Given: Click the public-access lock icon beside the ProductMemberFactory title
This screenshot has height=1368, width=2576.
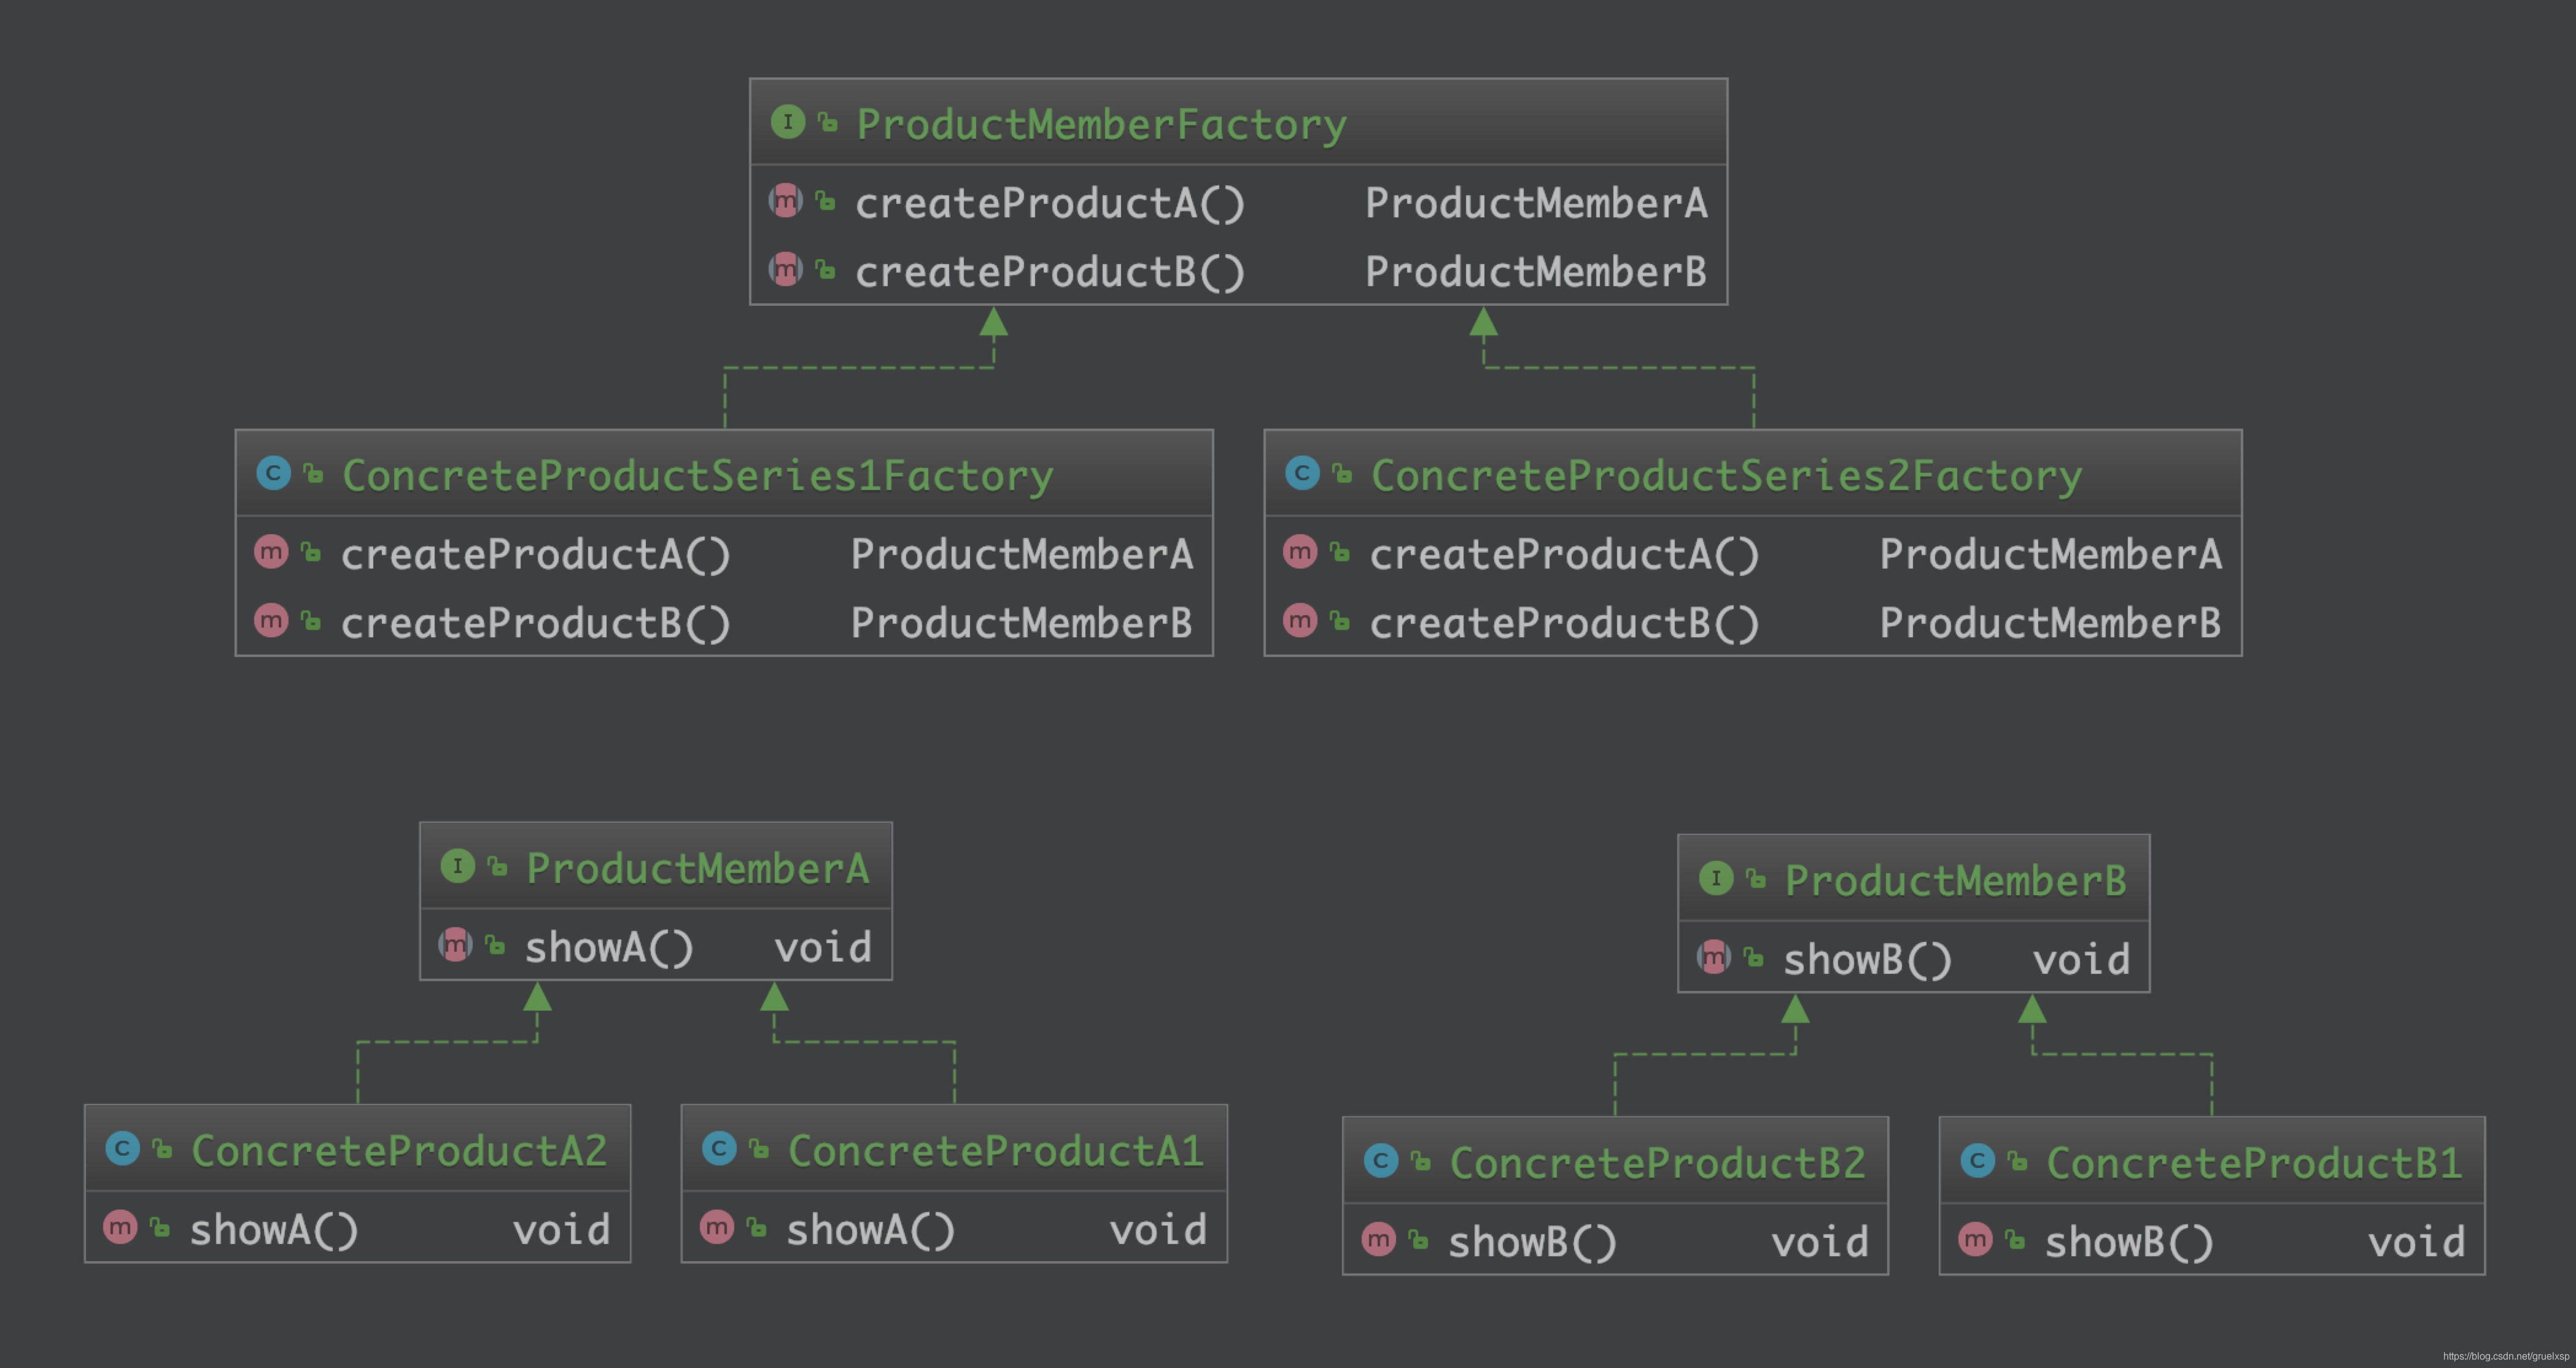Looking at the screenshot, I should (827, 122).
